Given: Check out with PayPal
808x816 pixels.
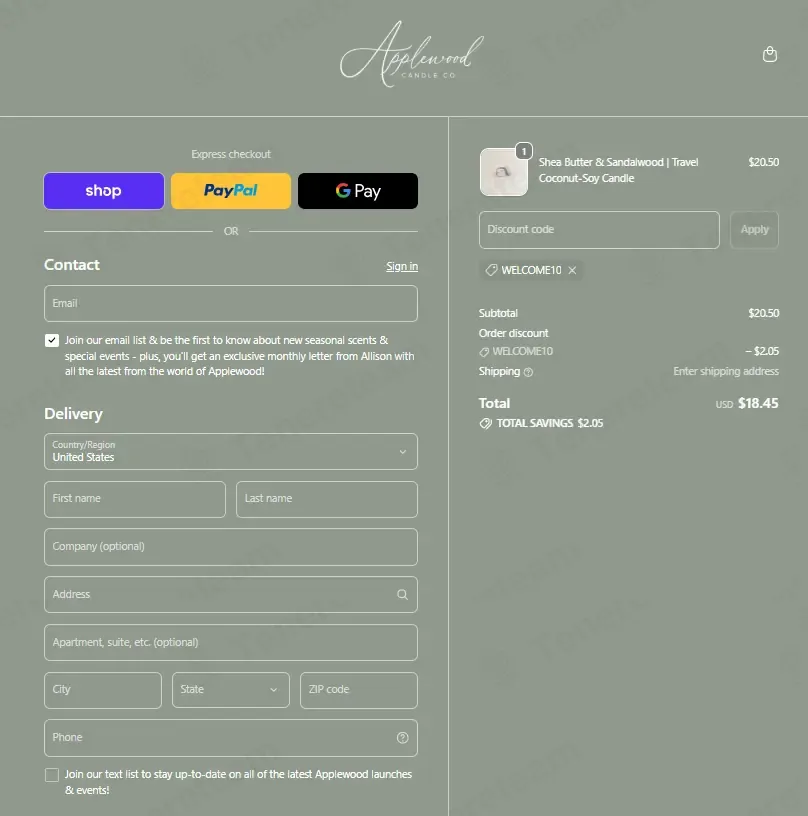Looking at the screenshot, I should click(231, 191).
